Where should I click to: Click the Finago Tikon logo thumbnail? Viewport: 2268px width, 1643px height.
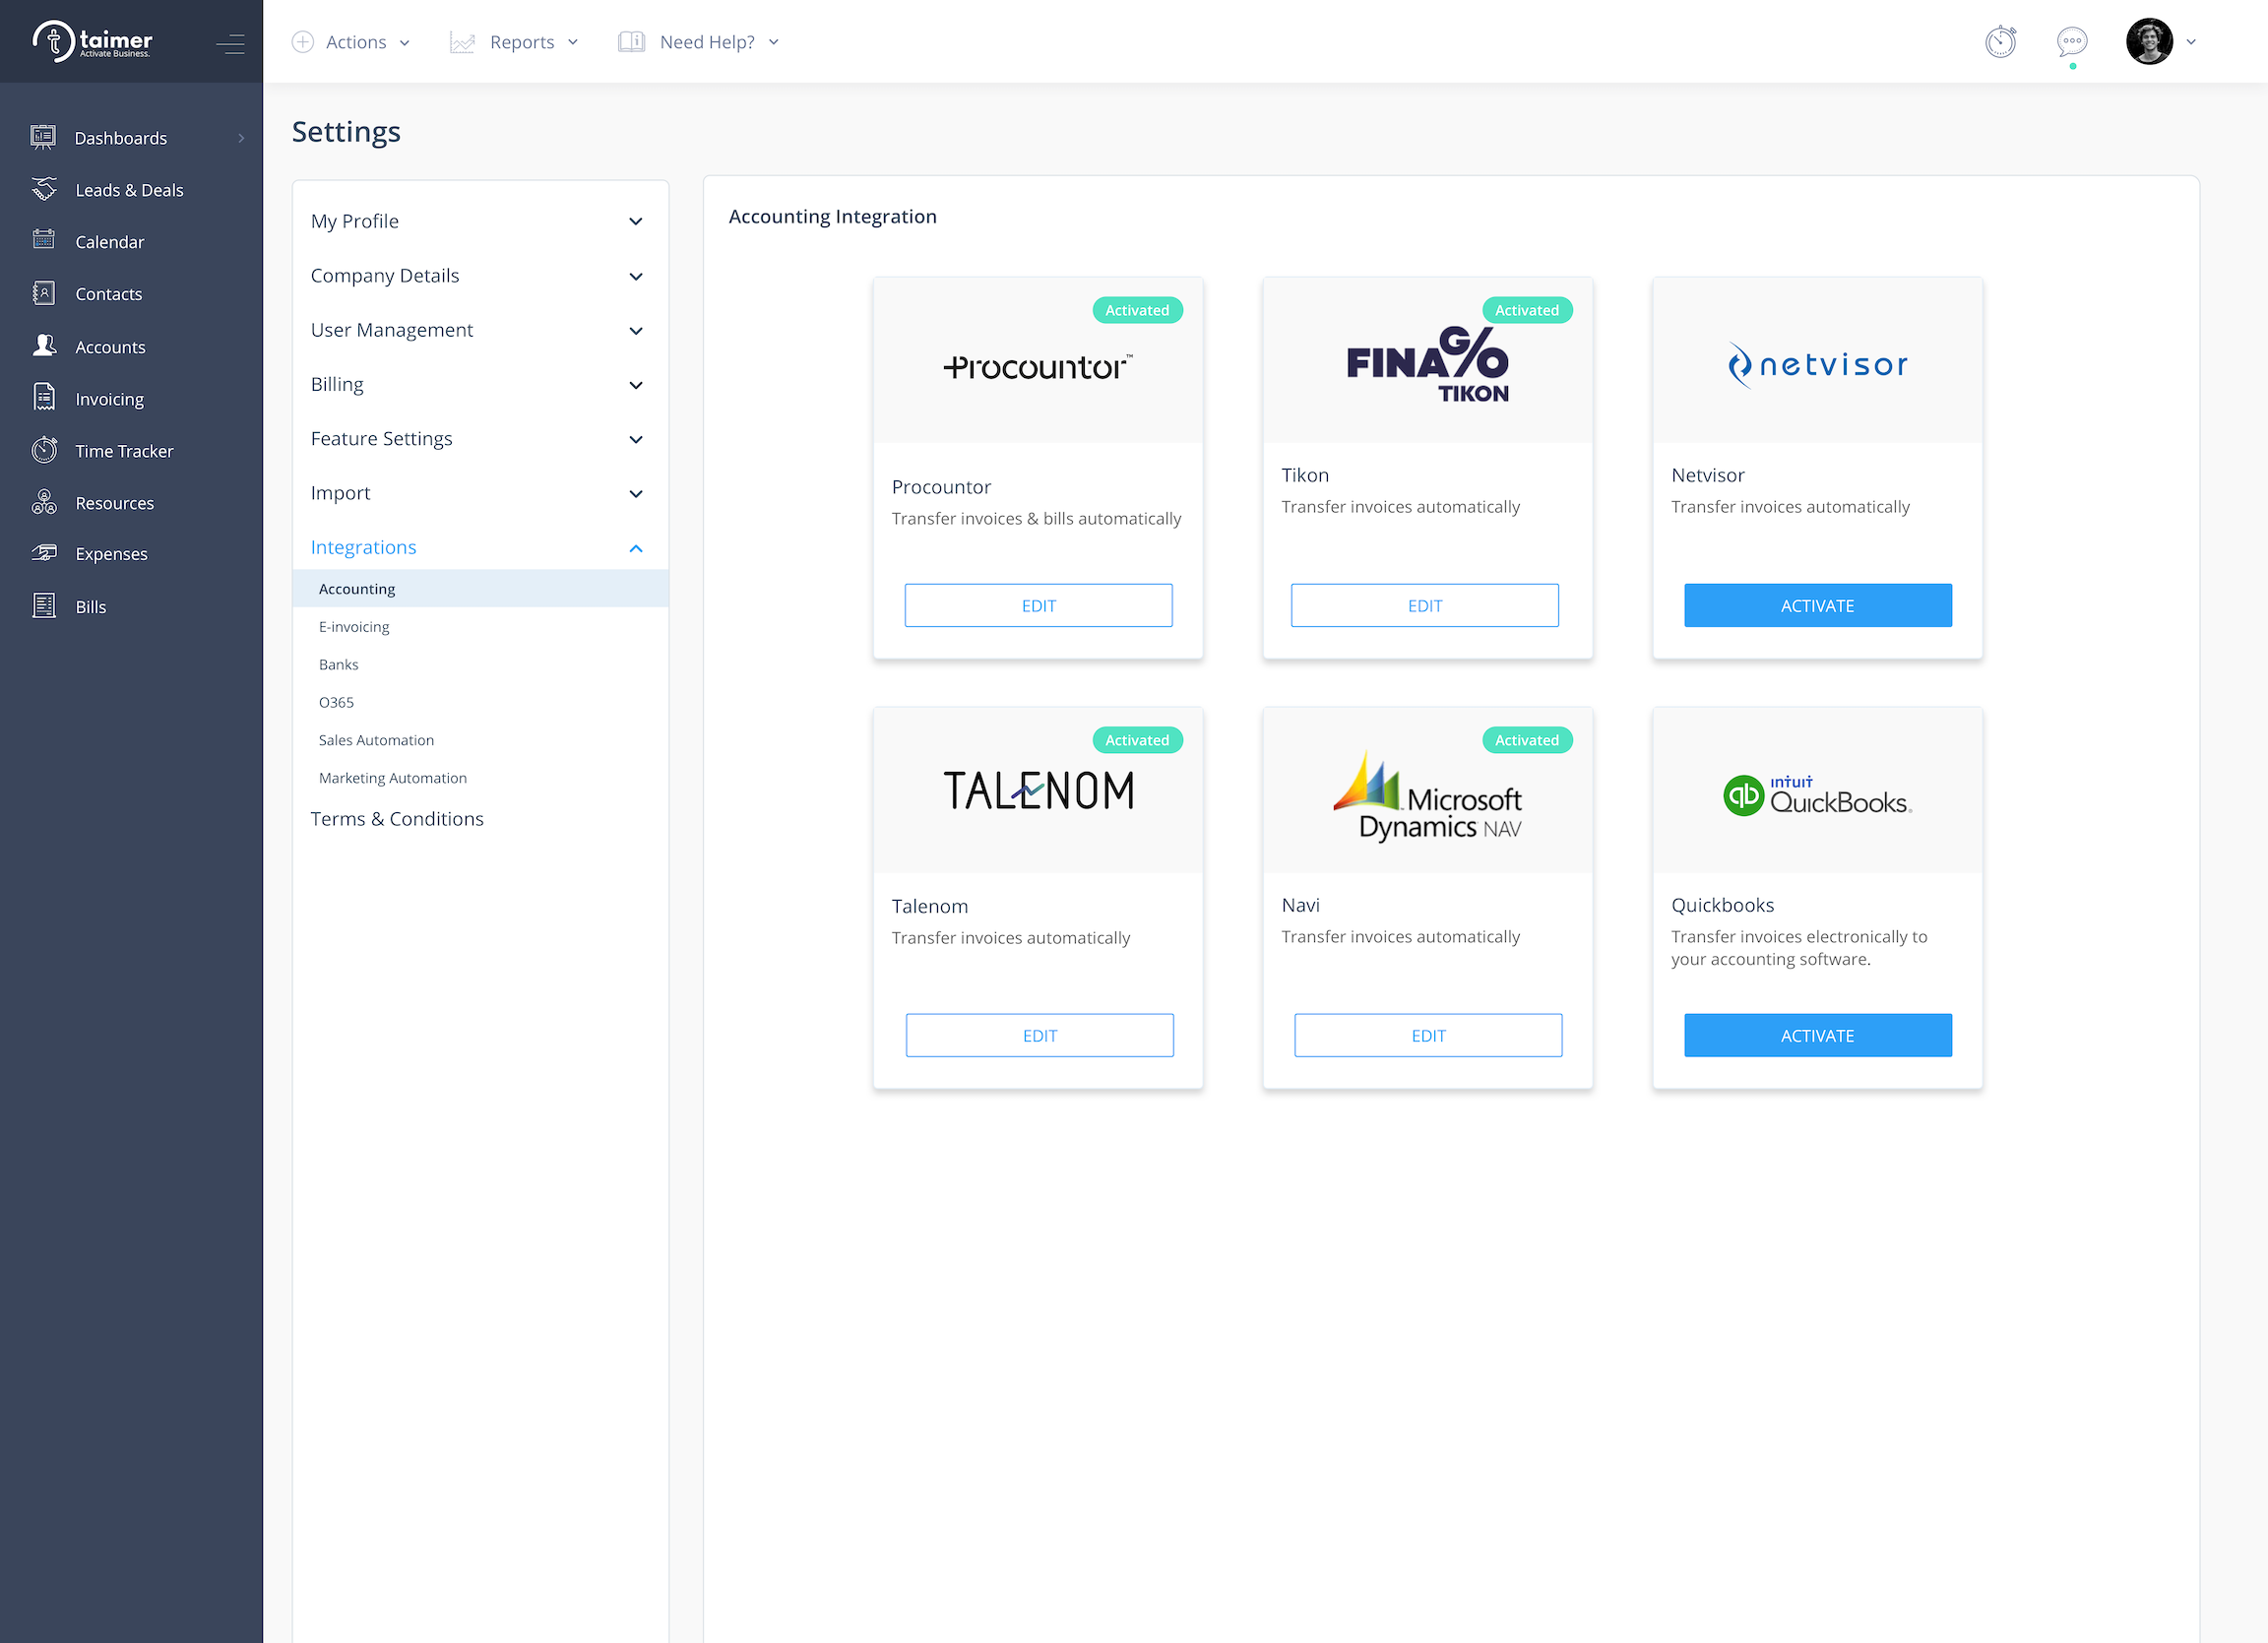[1427, 365]
